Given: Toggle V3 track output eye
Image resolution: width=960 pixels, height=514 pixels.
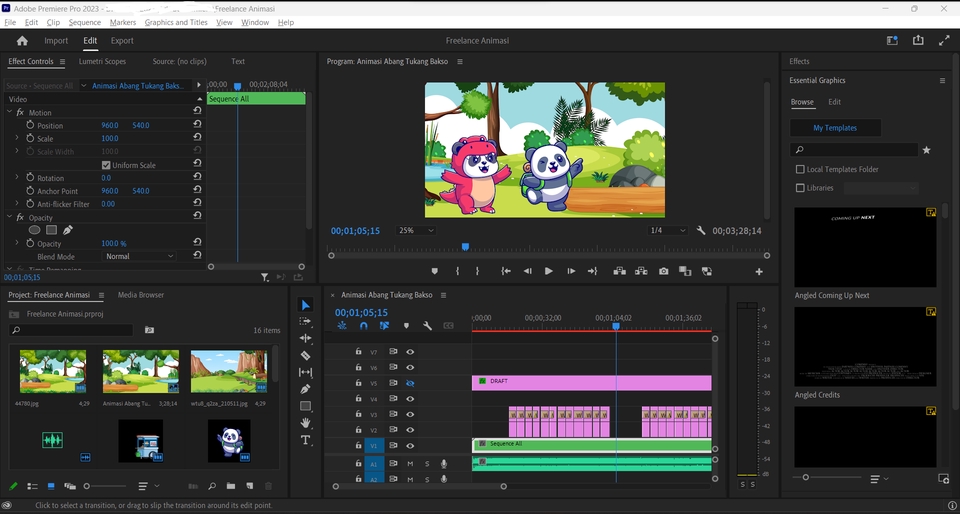Looking at the screenshot, I should click(410, 415).
